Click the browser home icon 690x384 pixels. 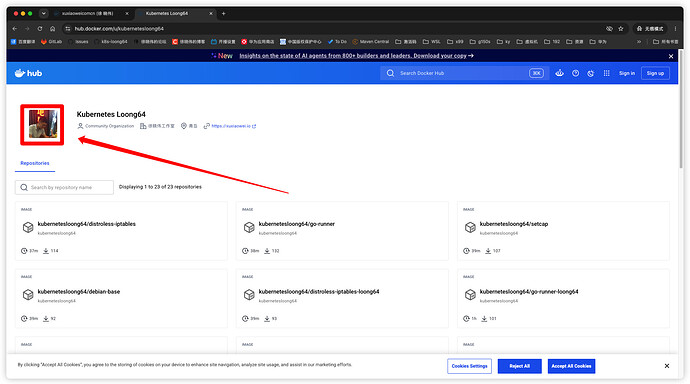click(52, 29)
